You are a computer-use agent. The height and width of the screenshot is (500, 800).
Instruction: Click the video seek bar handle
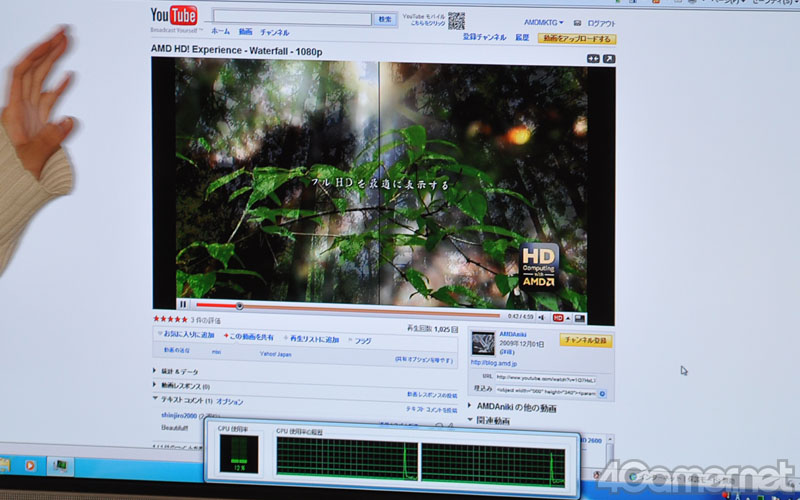[239, 306]
